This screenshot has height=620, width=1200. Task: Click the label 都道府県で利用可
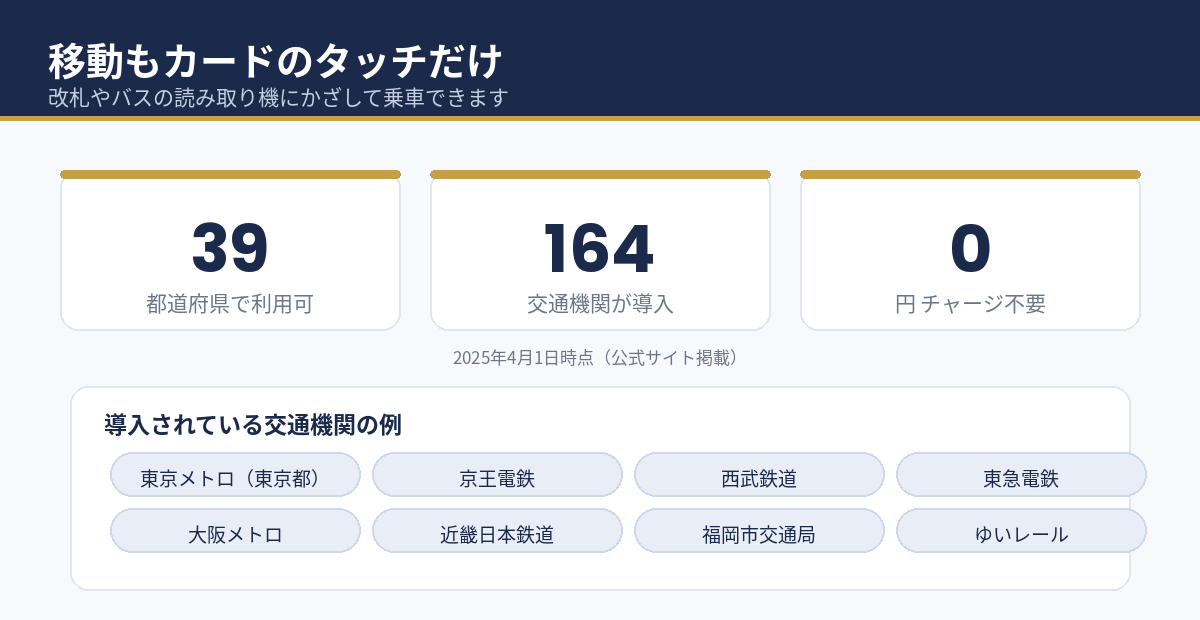pos(230,304)
